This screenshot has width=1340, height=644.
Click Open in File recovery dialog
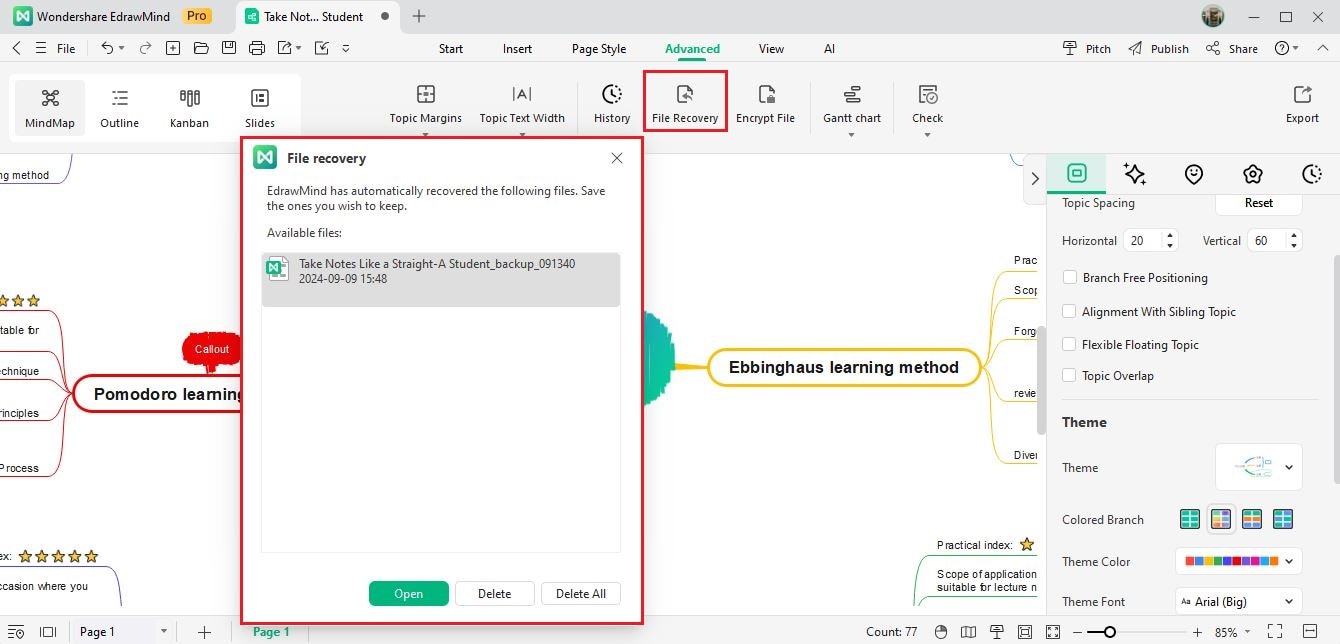pyautogui.click(x=408, y=593)
